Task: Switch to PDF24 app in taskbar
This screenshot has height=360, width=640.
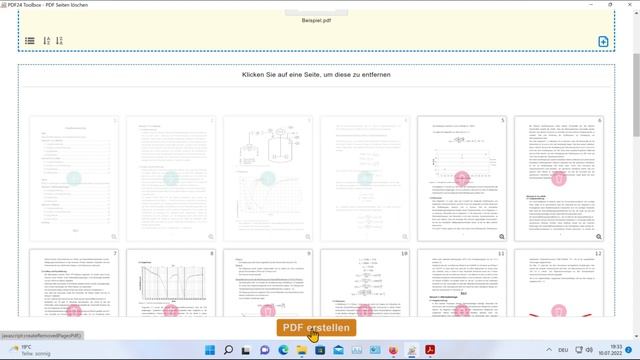Action: 411,350
